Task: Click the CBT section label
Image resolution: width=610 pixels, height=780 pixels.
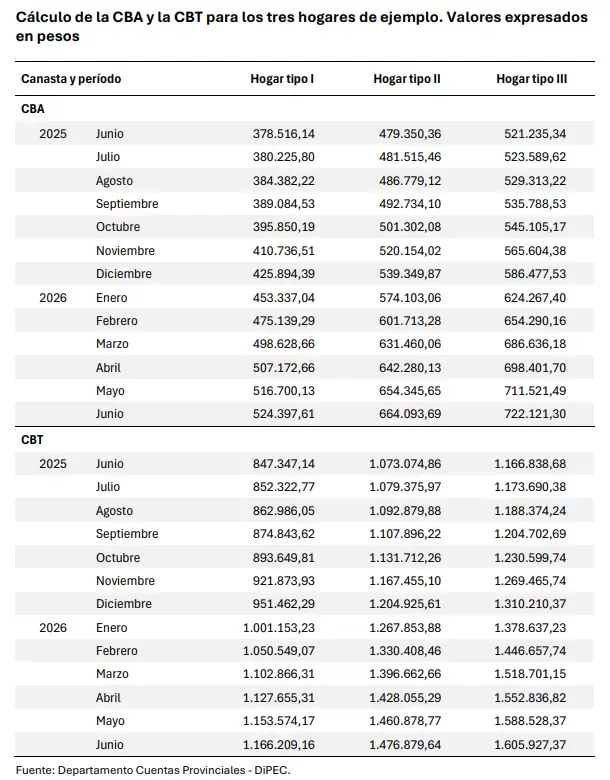Action: tap(32, 440)
